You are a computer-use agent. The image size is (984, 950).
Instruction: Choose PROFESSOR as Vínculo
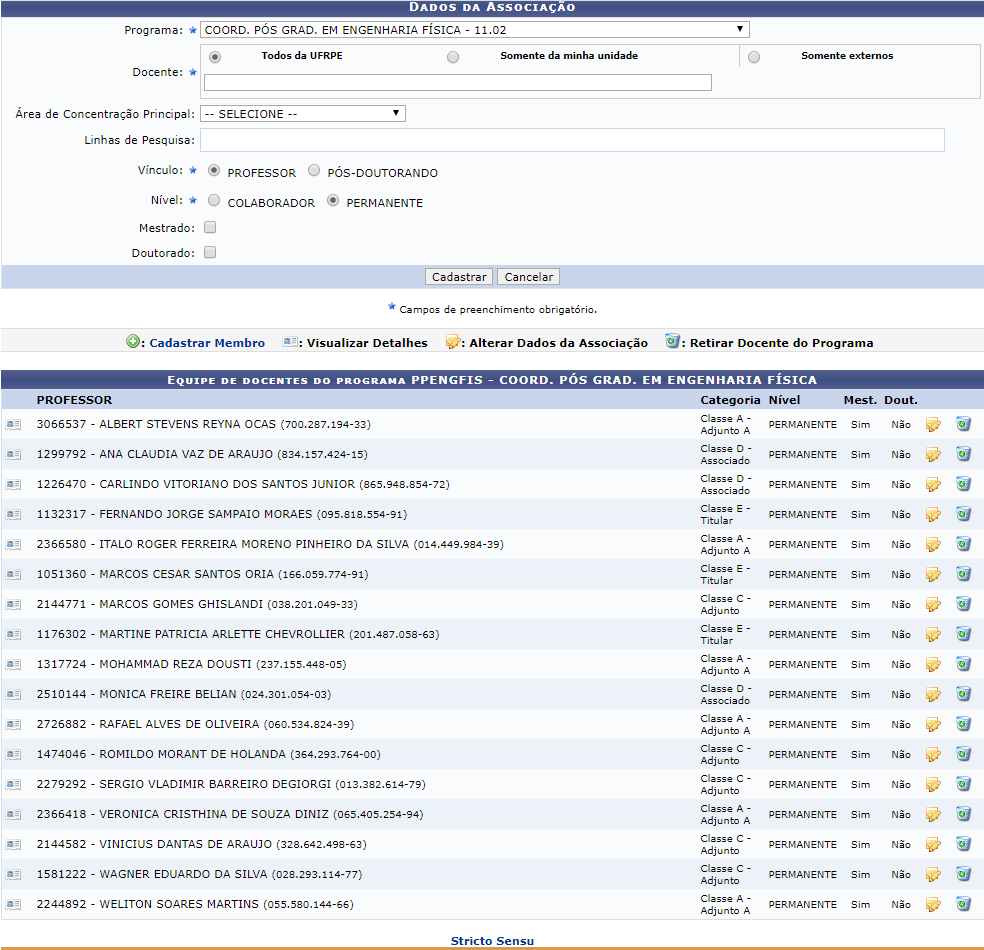pyautogui.click(x=214, y=171)
